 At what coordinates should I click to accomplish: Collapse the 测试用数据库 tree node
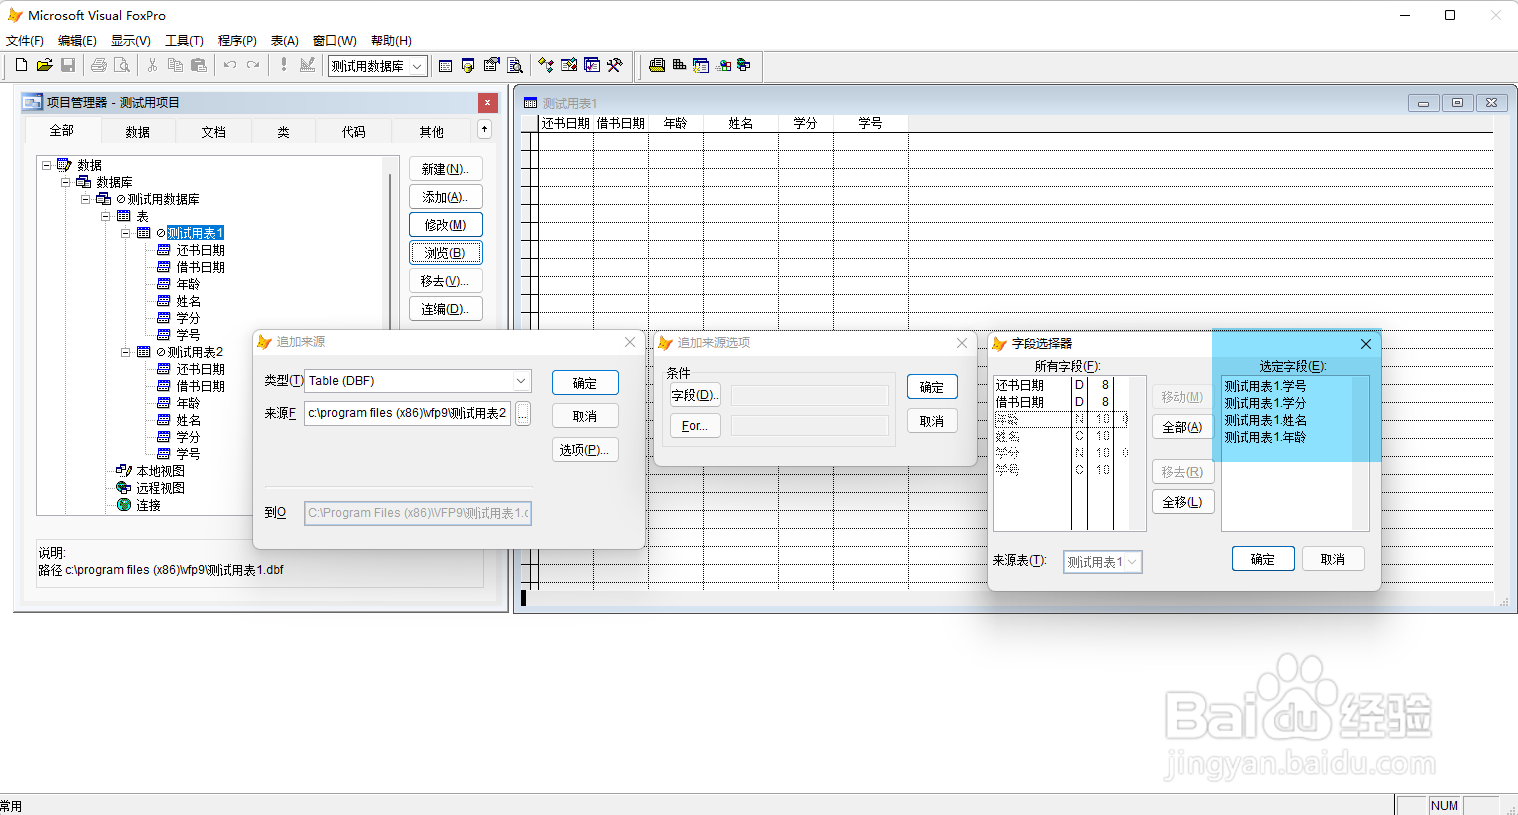pos(86,199)
